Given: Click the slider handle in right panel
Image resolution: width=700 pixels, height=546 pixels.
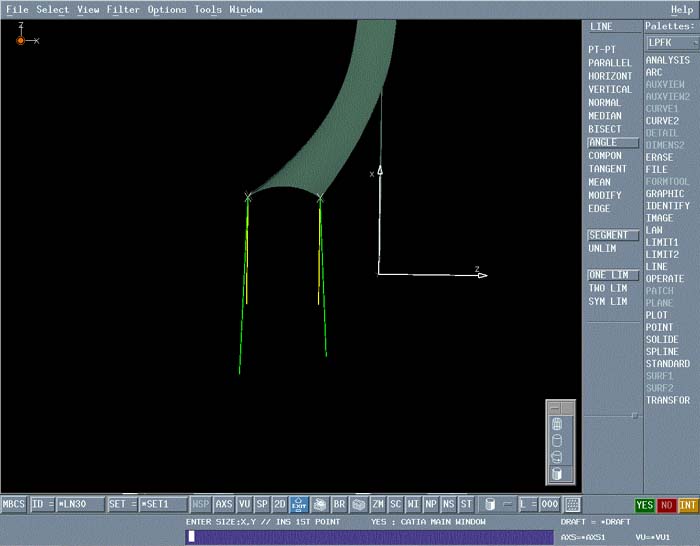Looking at the screenshot, I should pyautogui.click(x=633, y=414).
